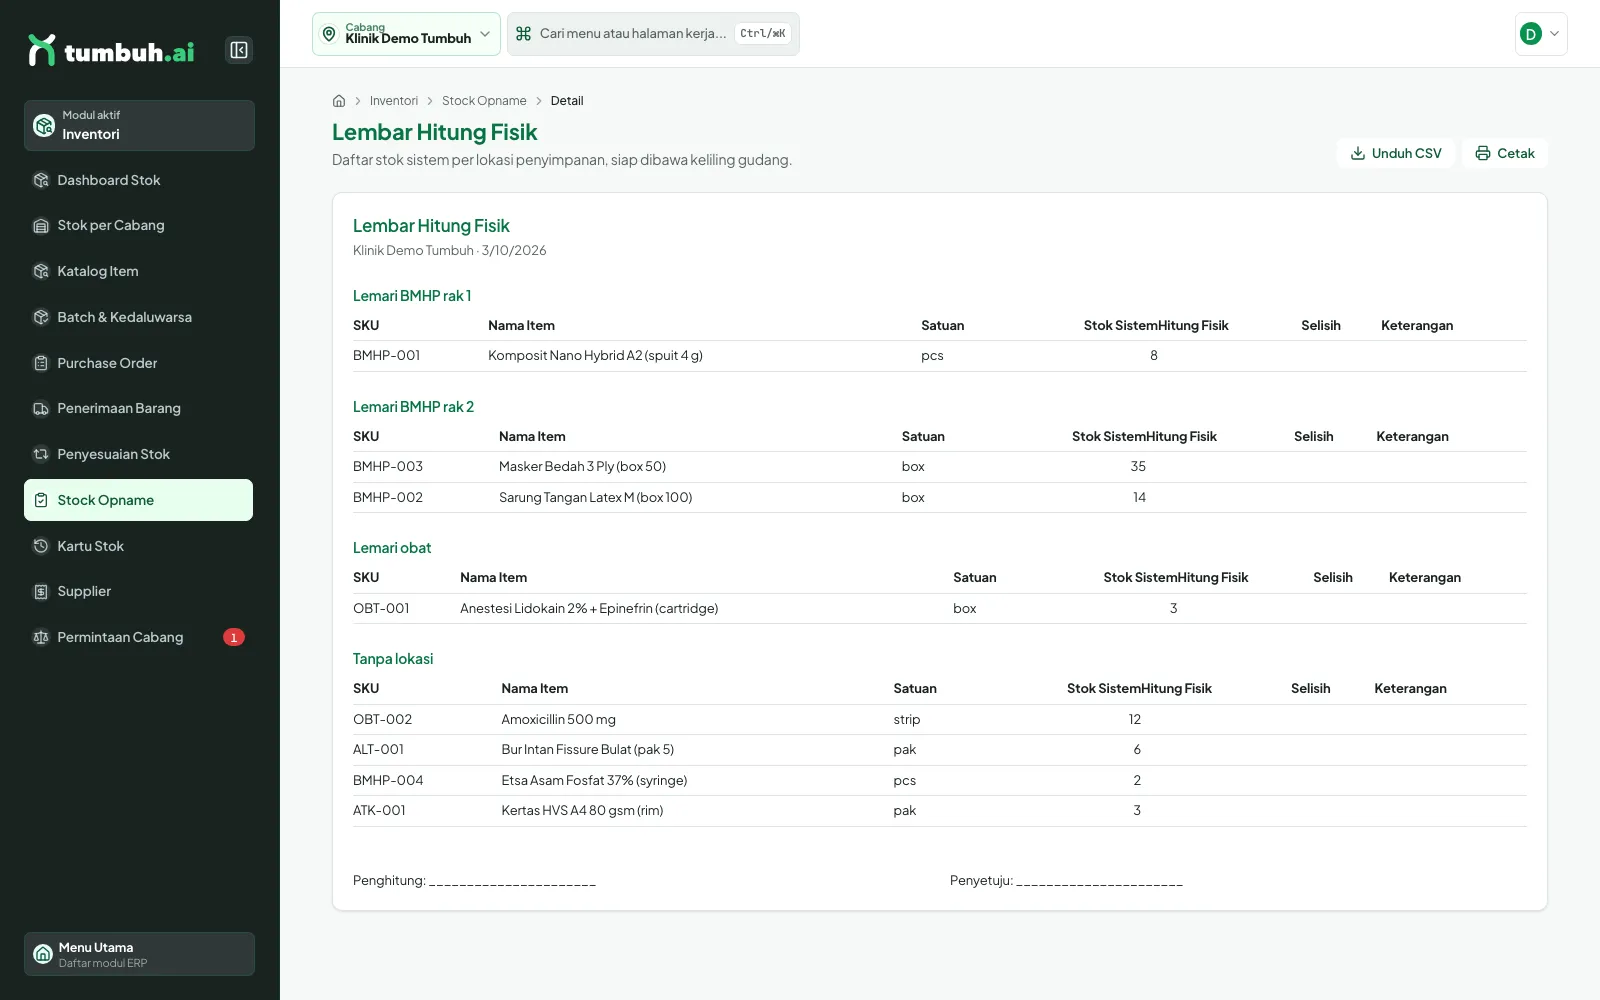The image size is (1600, 1000).
Task: Click the Stock Opname breadcrumb link
Action: (x=484, y=101)
